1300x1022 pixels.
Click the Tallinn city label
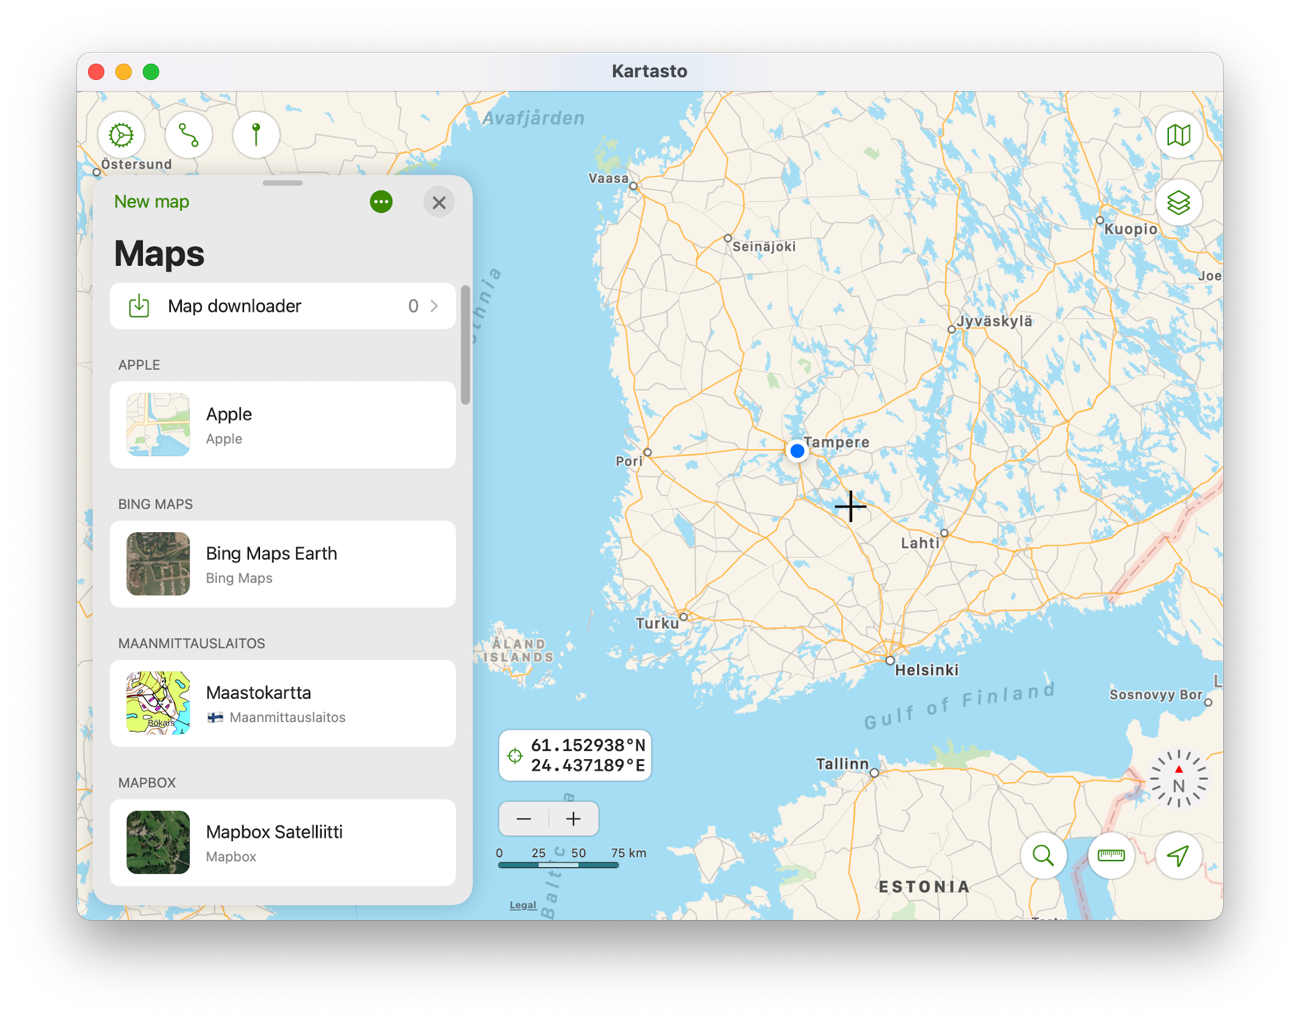click(842, 764)
